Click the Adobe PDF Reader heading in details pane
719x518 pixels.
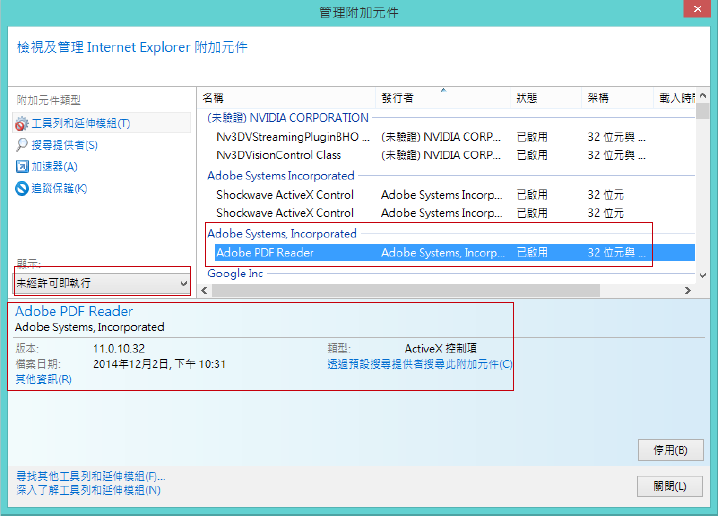74,312
